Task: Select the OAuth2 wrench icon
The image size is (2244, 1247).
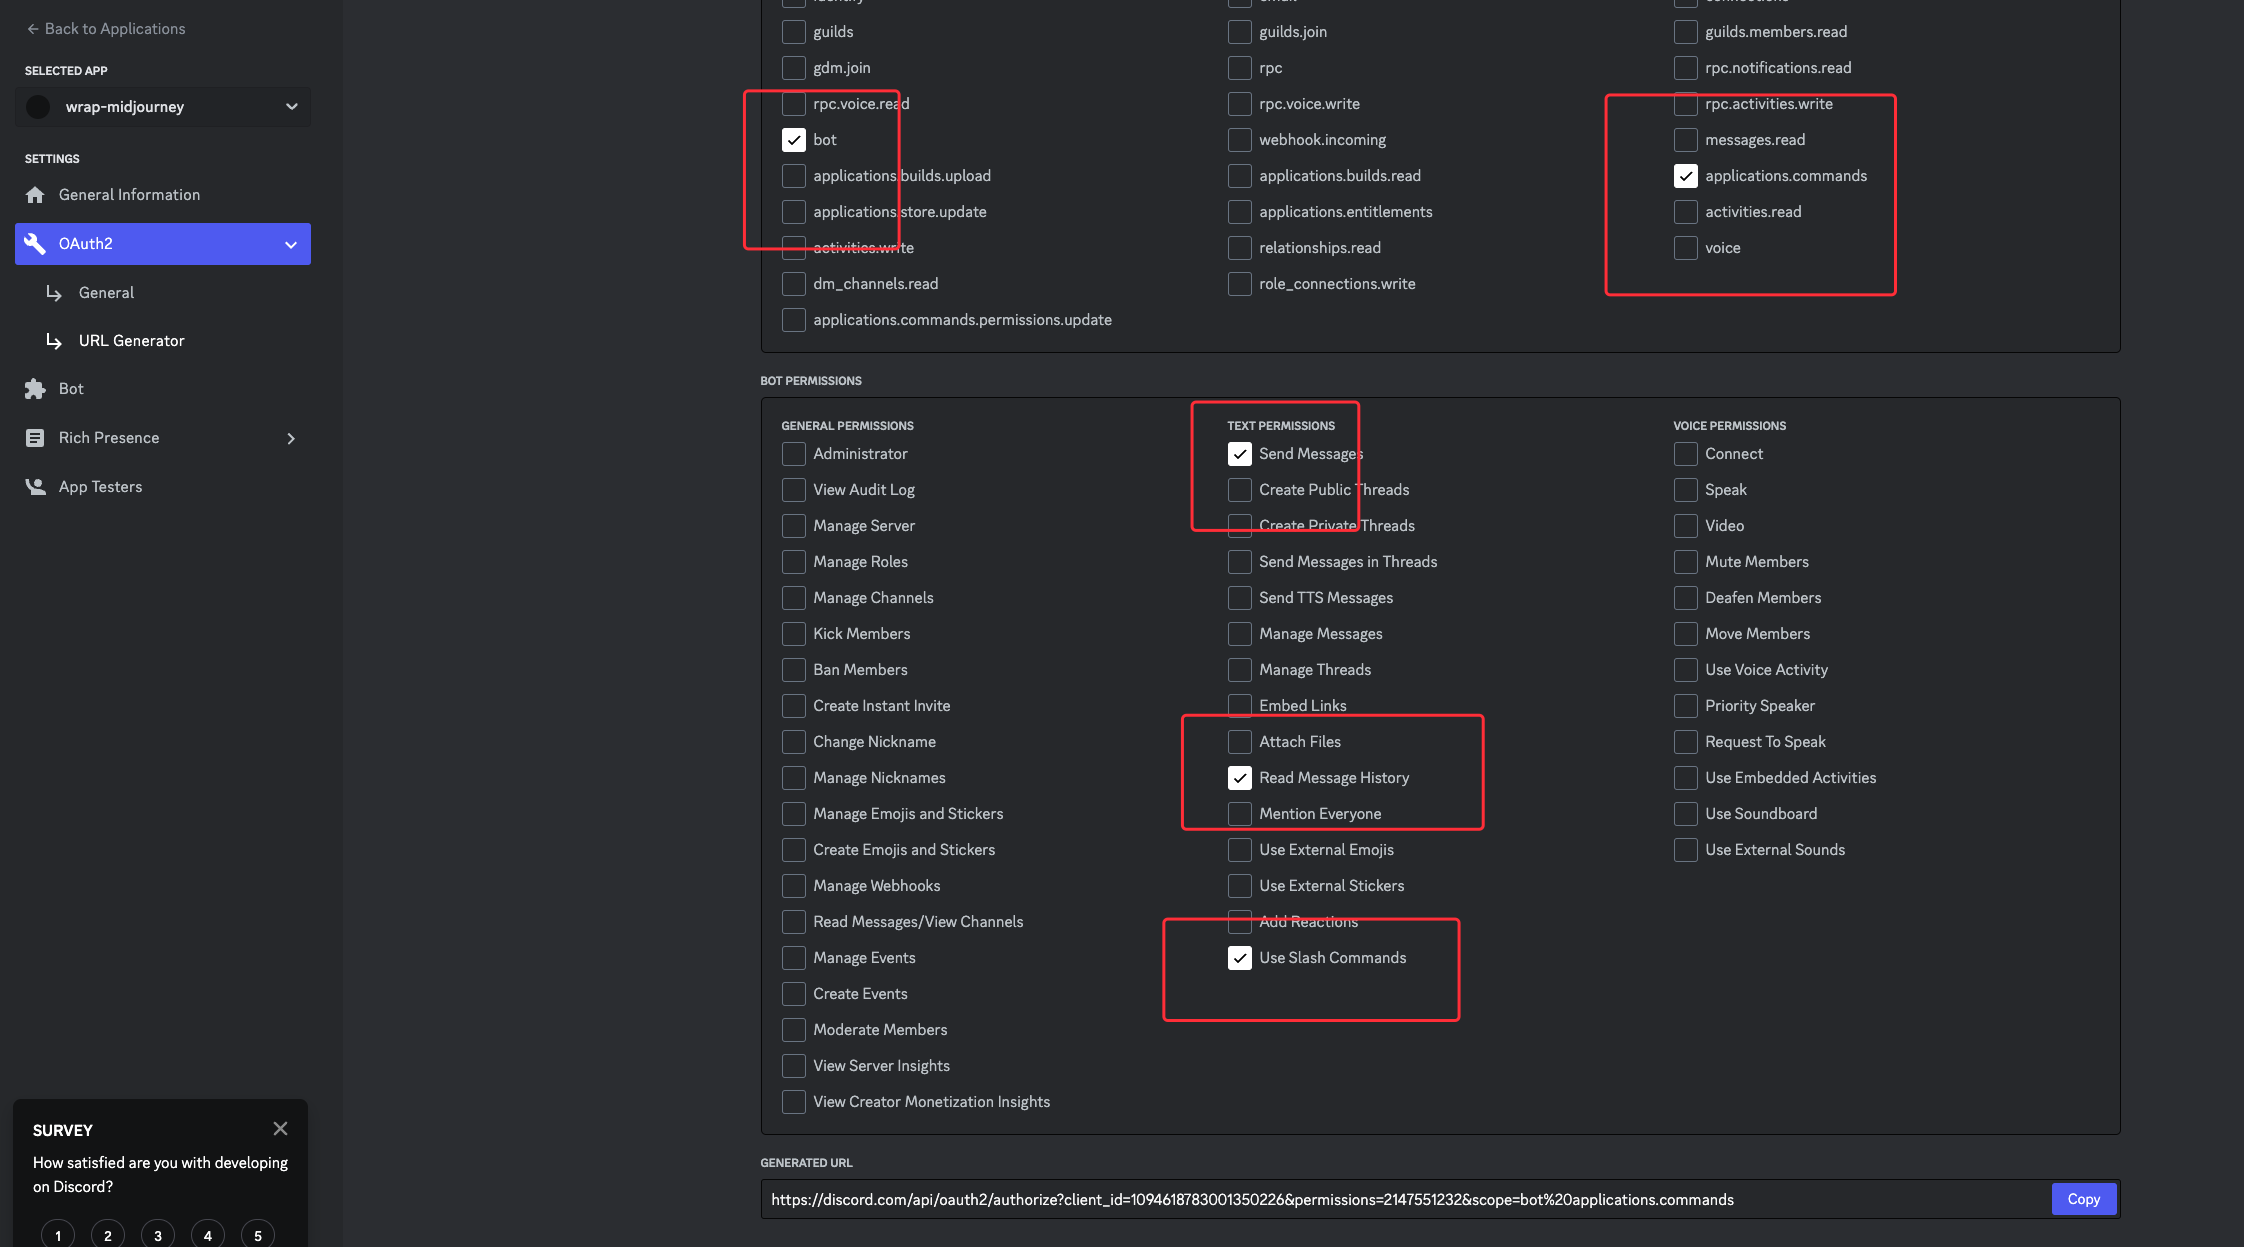Action: (35, 243)
